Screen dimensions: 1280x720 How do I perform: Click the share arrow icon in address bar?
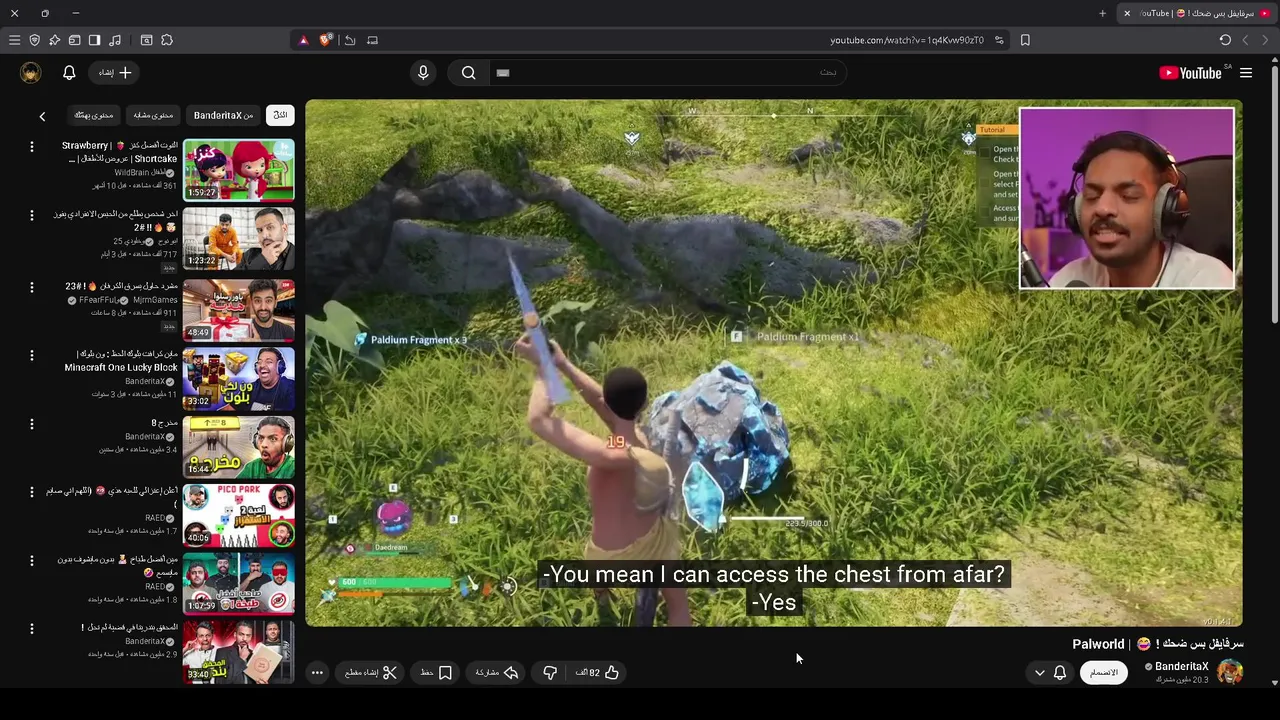350,40
